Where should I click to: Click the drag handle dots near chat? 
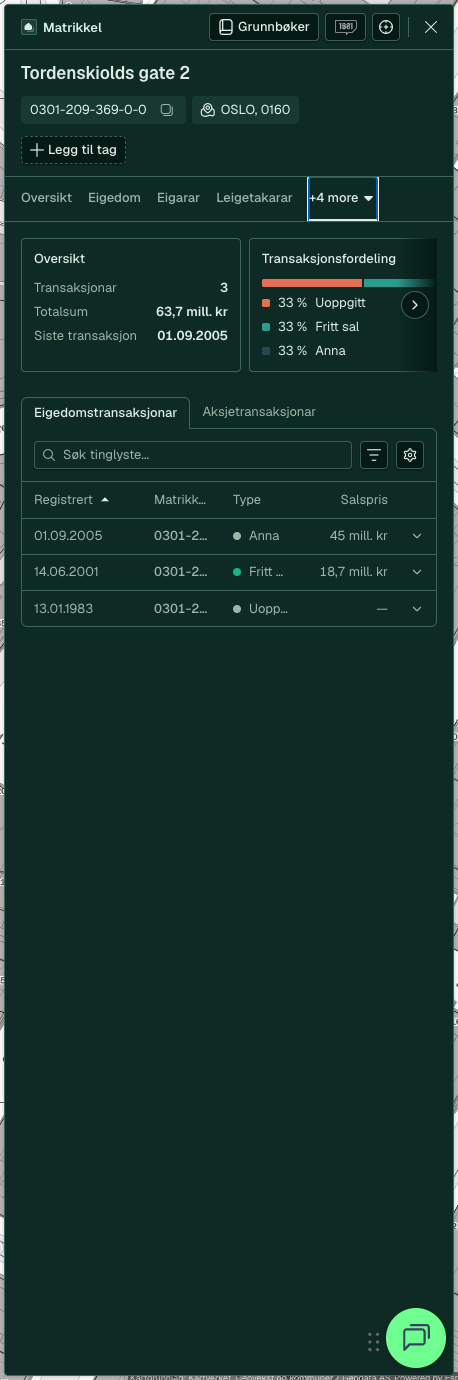(x=373, y=1341)
